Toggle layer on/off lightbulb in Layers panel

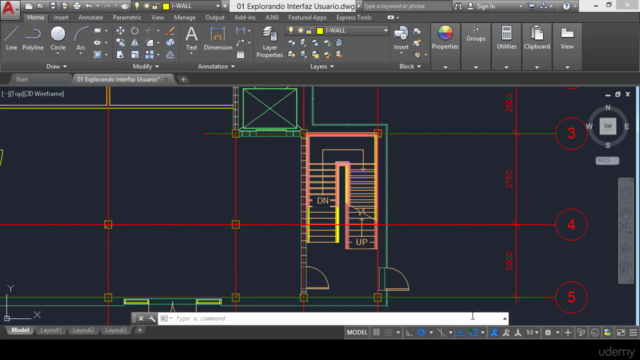tap(291, 31)
